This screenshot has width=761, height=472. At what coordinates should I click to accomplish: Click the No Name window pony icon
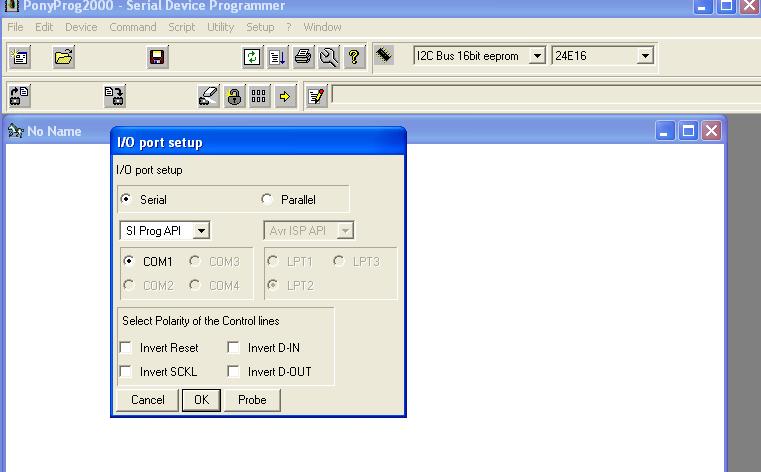click(x=16, y=131)
